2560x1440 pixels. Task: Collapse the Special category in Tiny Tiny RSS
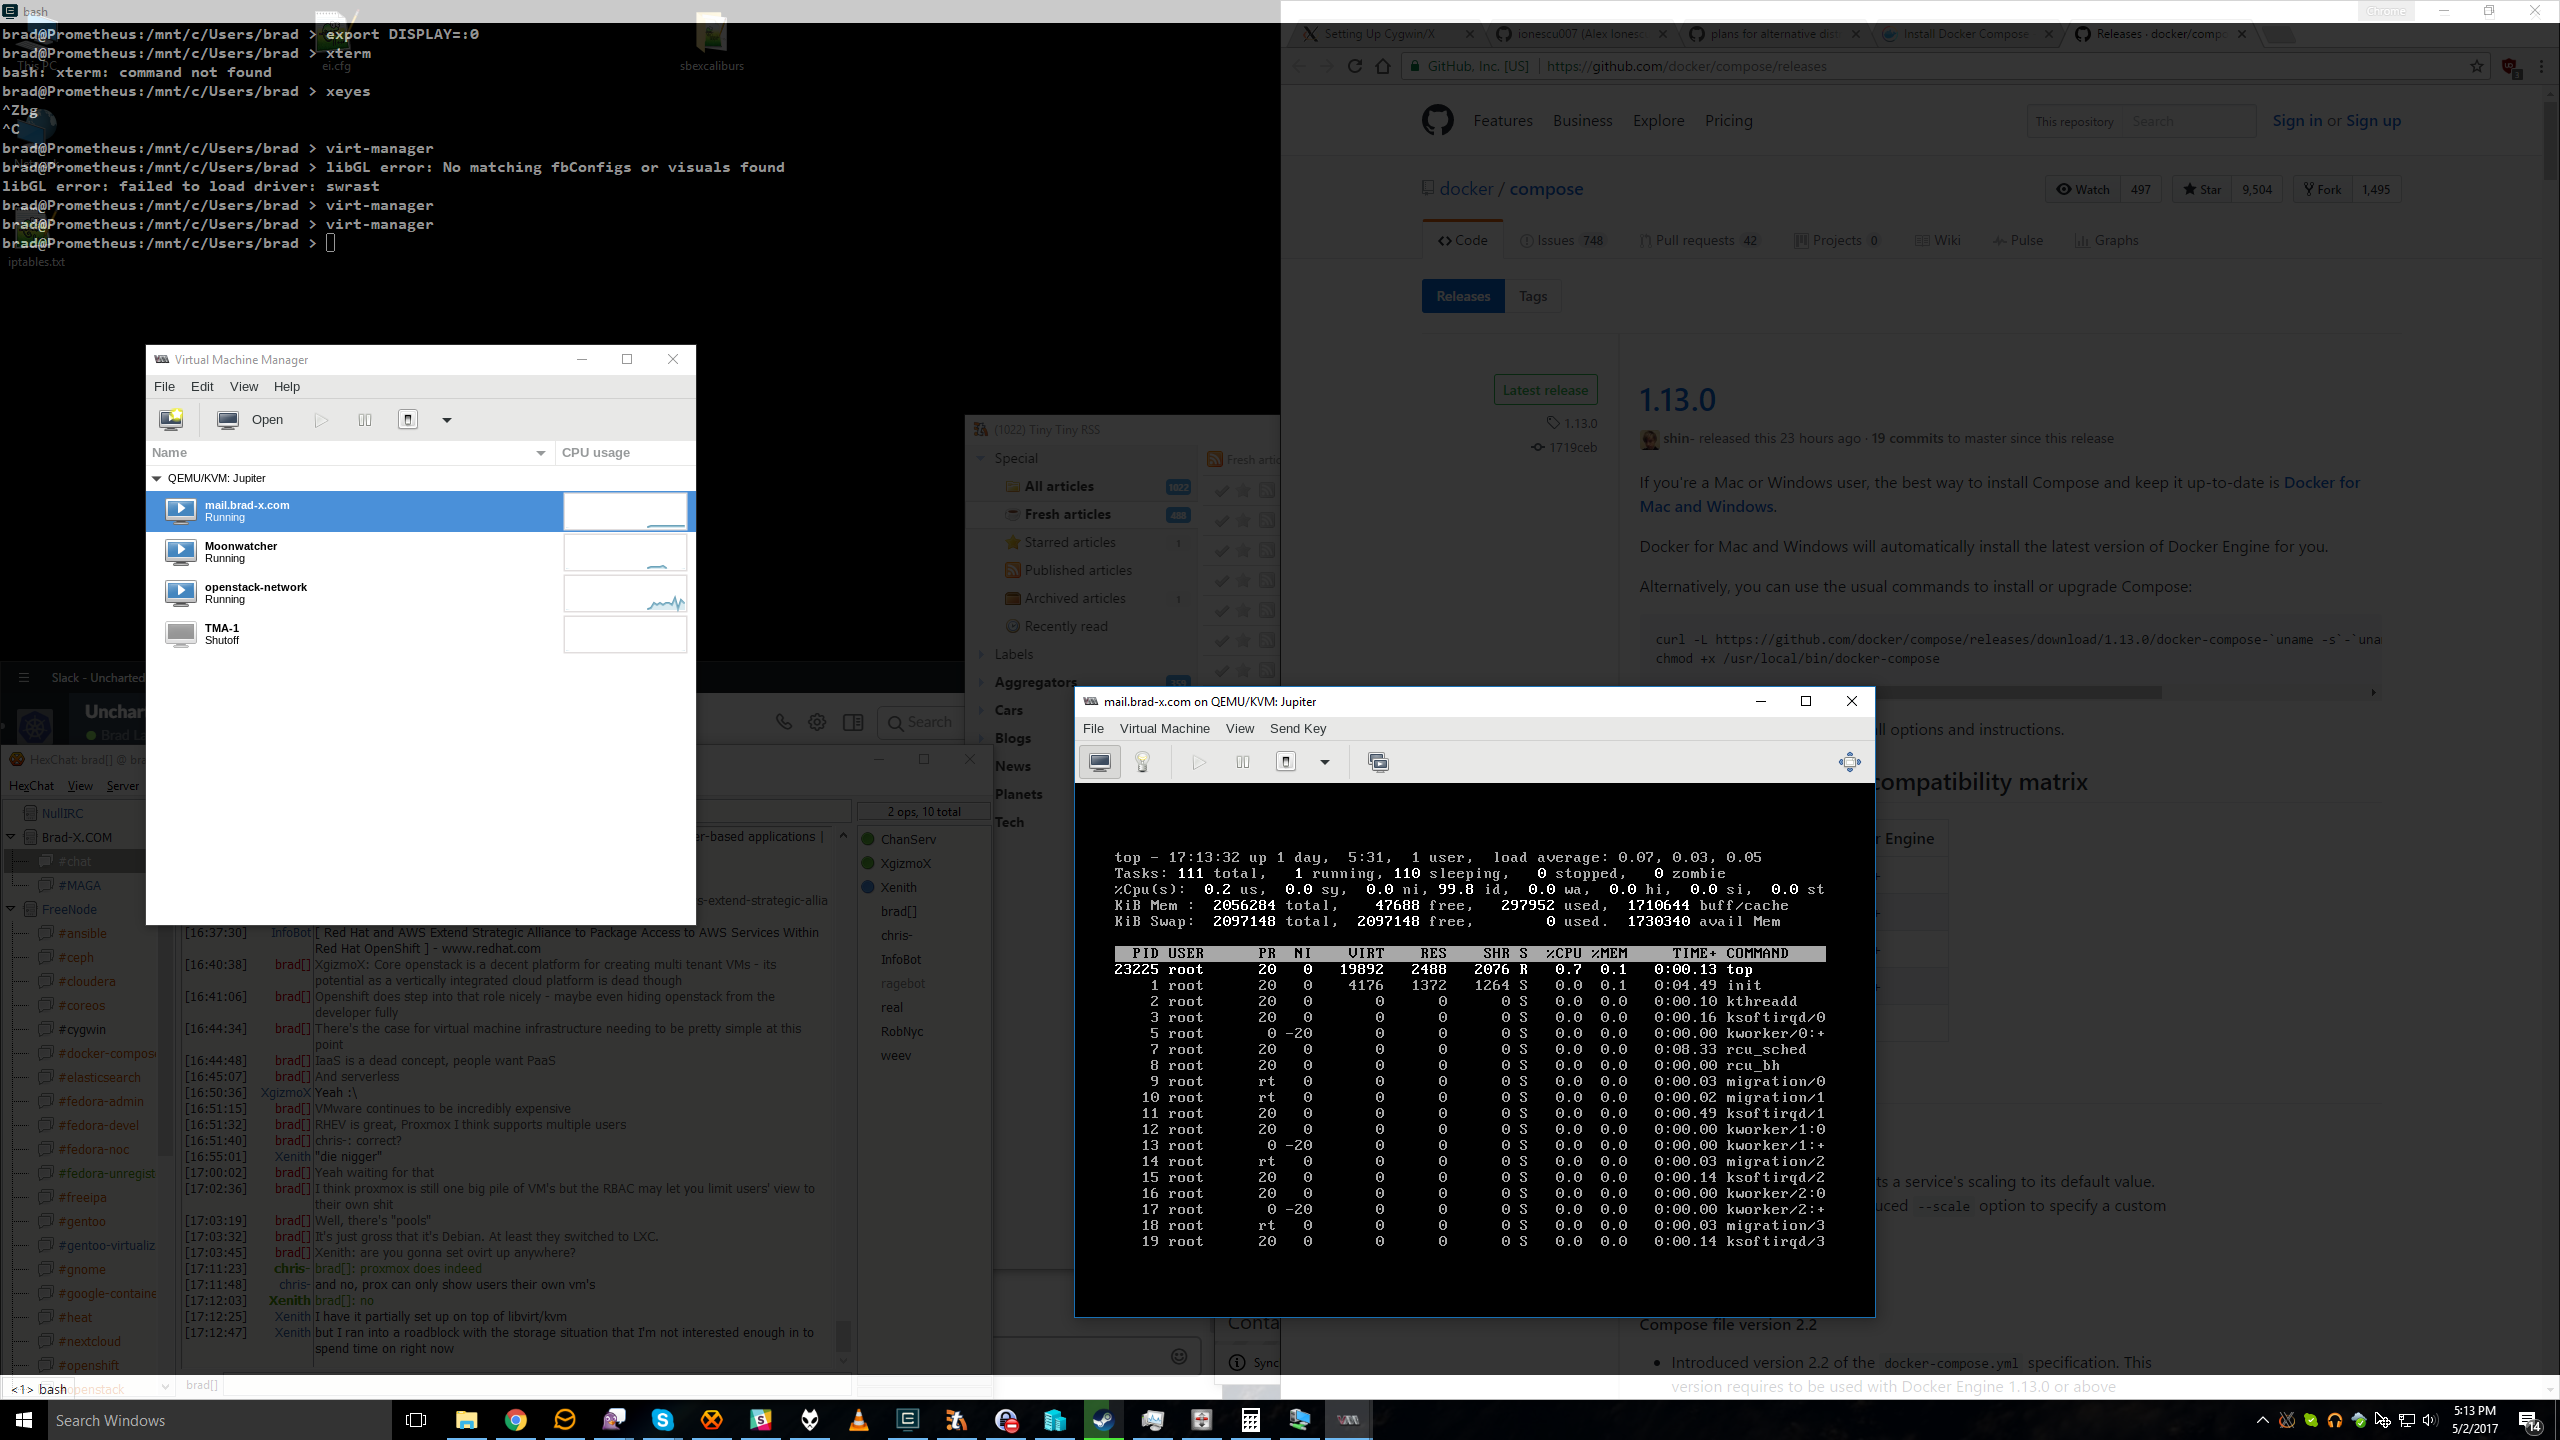pyautogui.click(x=981, y=459)
